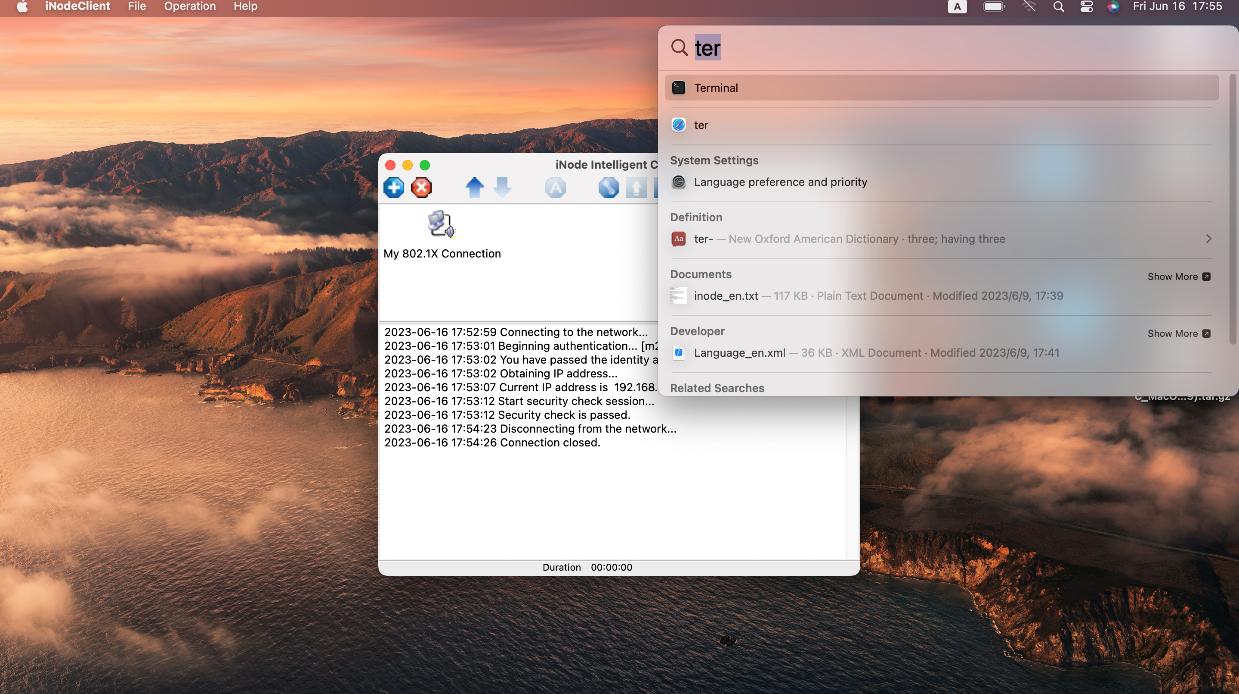Image resolution: width=1239 pixels, height=694 pixels.
Task: Click the 'My 802.1X Connection' label
Action: tap(442, 254)
